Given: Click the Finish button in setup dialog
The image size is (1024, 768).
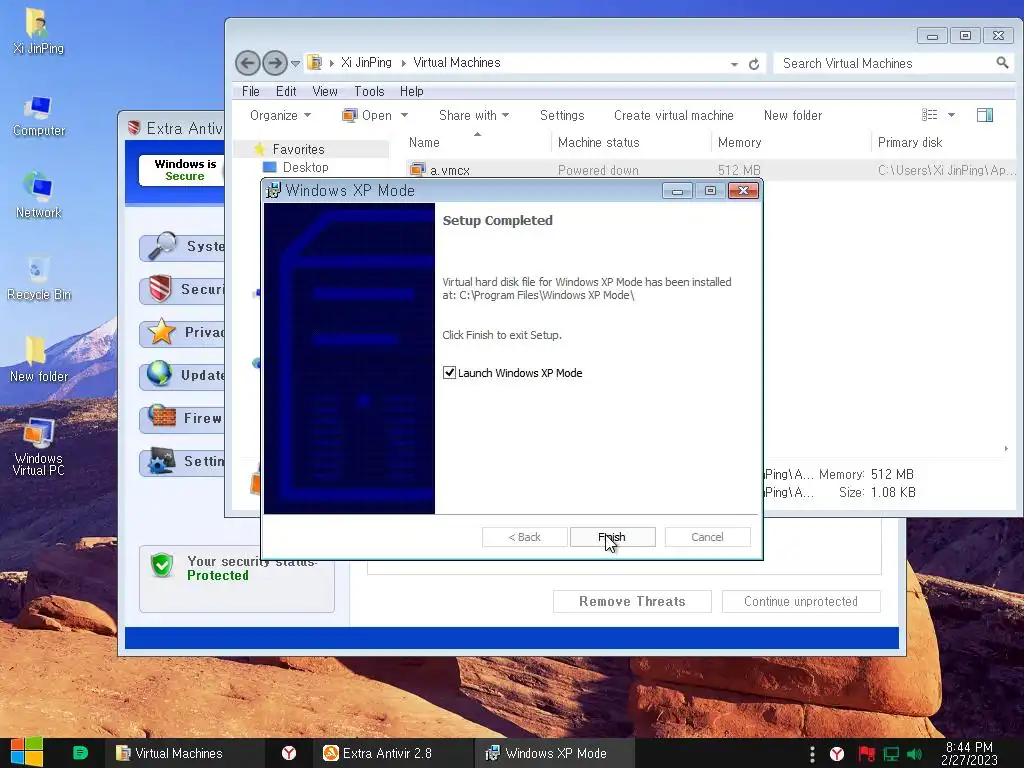Looking at the screenshot, I should point(612,537).
